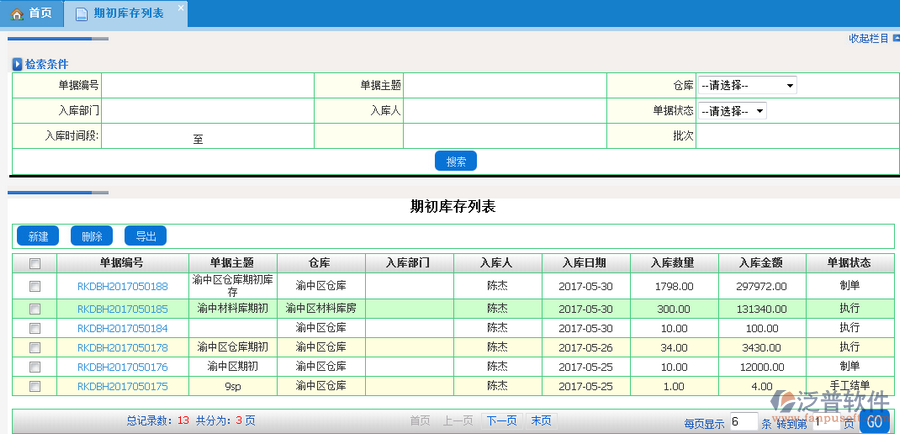This screenshot has width=900, height=434.
Task: Click the 检索条件 arrow icon
Action: point(17,64)
